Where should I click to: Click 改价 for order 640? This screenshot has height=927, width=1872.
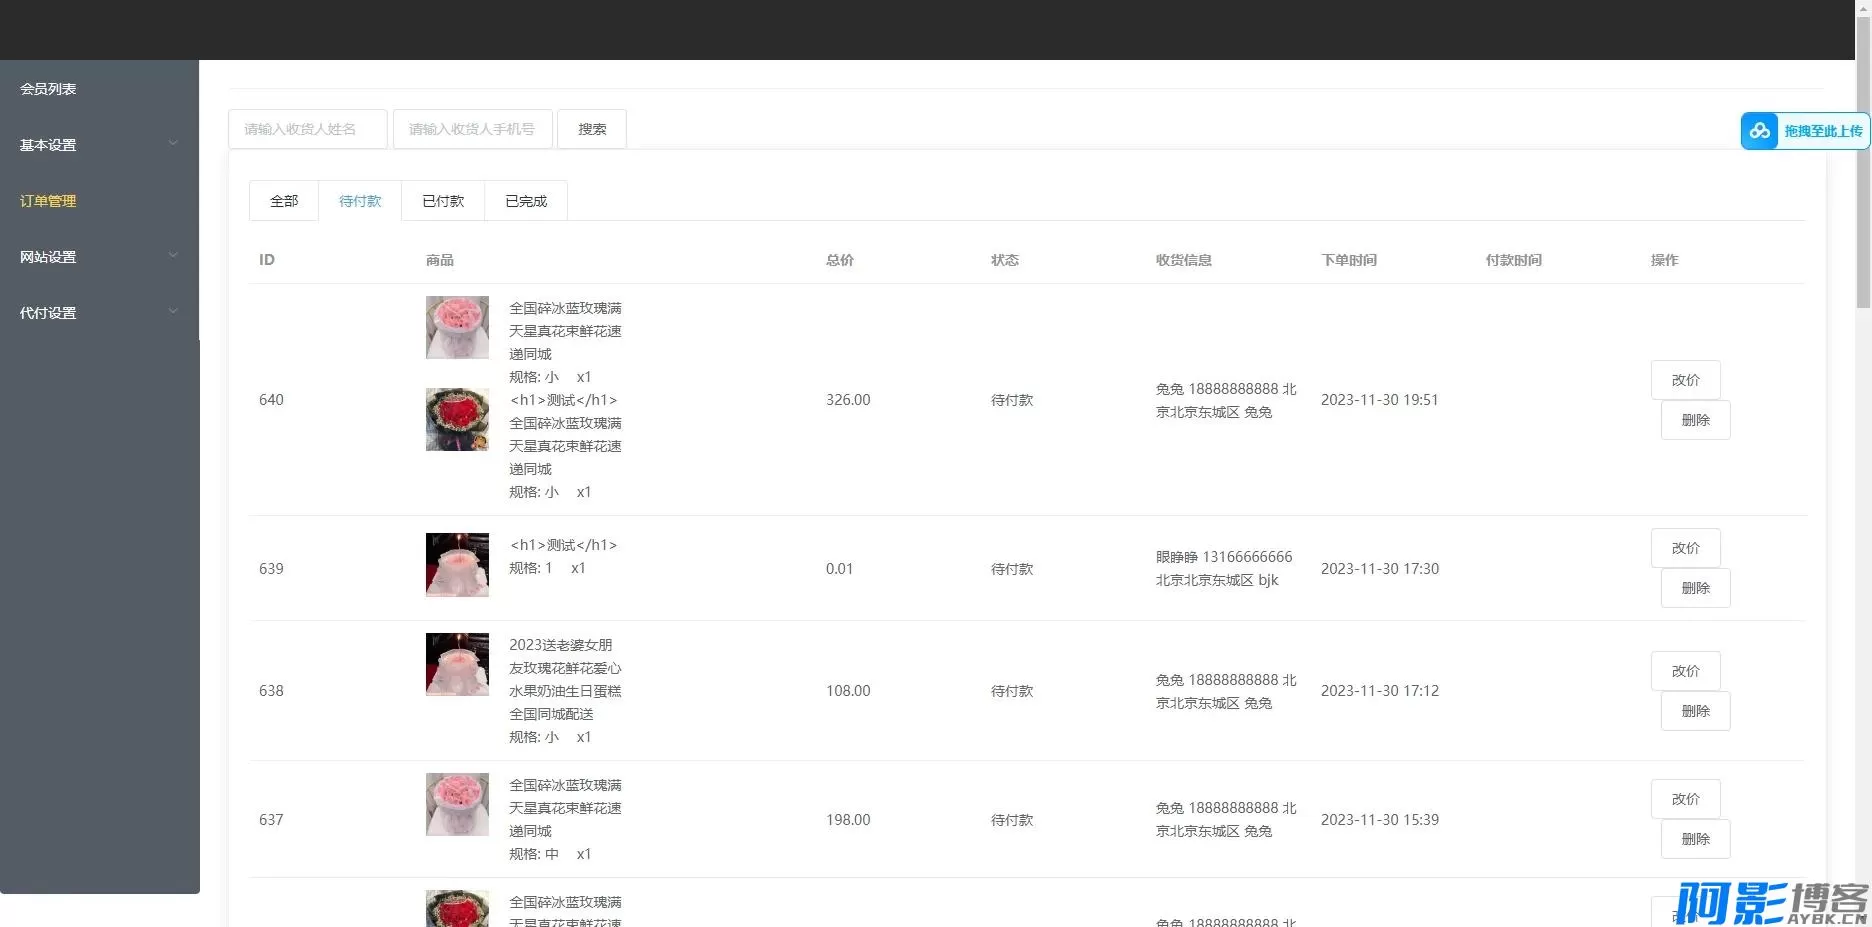click(1685, 380)
